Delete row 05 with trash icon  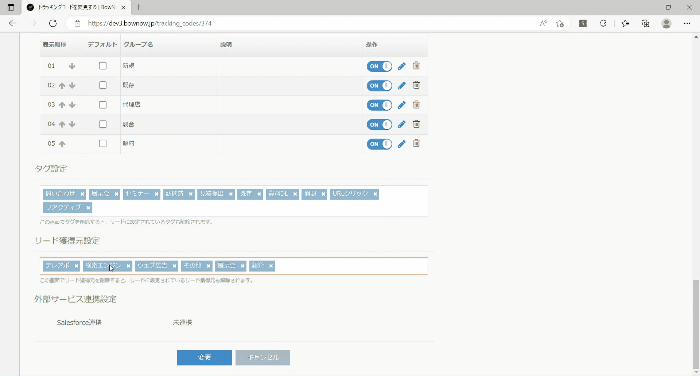(416, 143)
